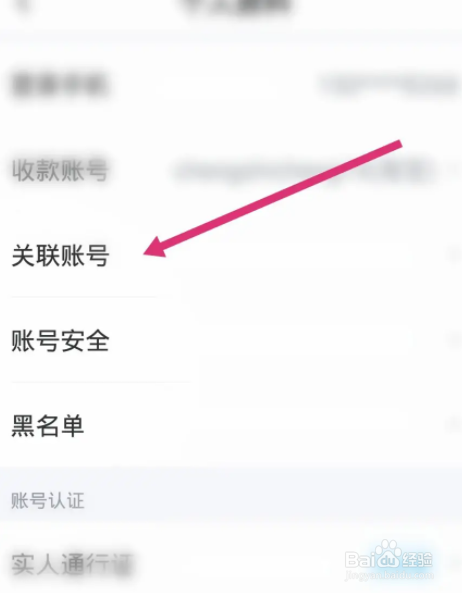This screenshot has width=462, height=593.
Task: Click the 经验 watermark text
Action: tap(417, 560)
